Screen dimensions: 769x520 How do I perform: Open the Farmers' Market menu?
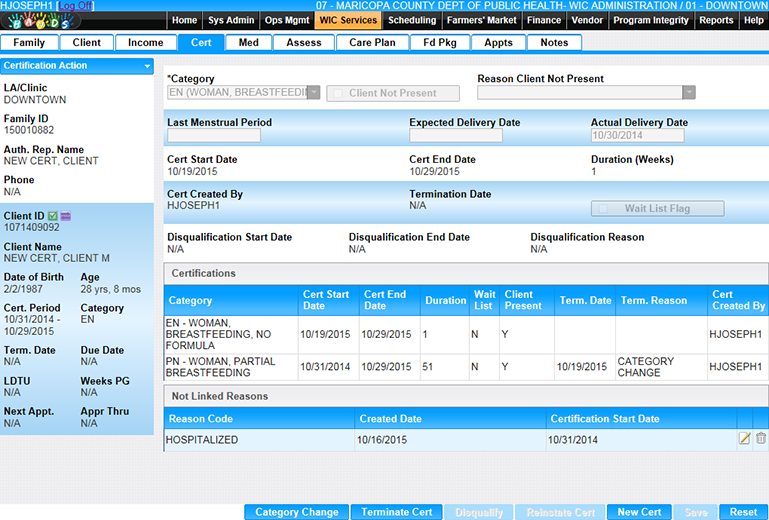(x=483, y=20)
